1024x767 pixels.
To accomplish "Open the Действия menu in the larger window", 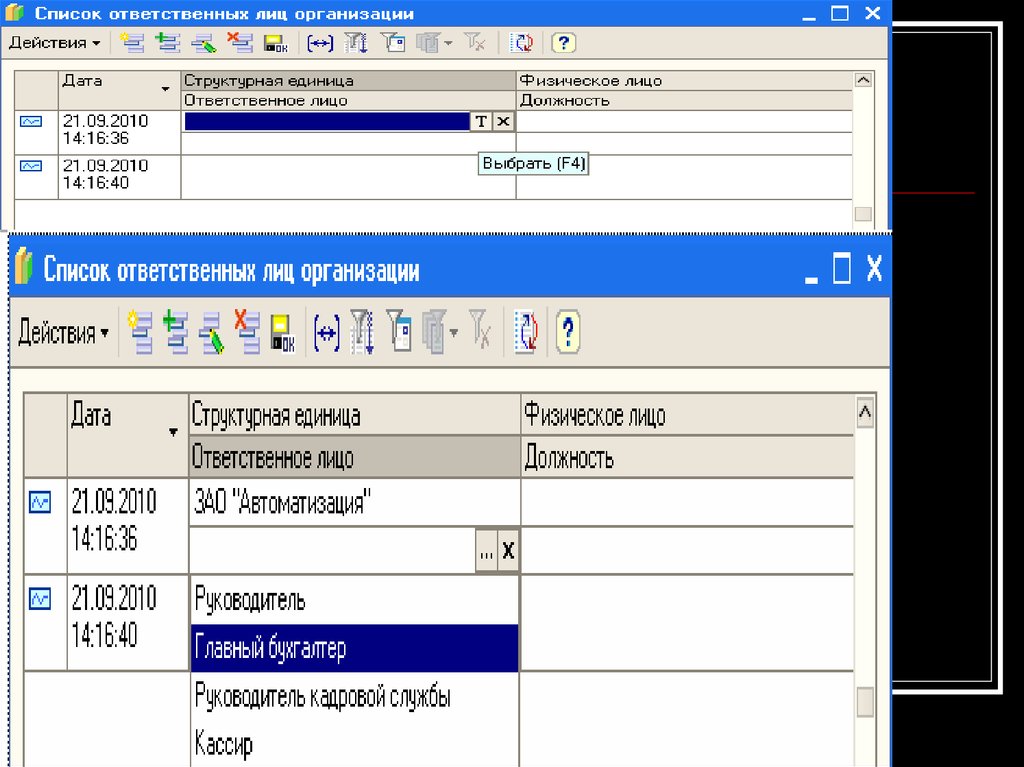I will (x=63, y=333).
